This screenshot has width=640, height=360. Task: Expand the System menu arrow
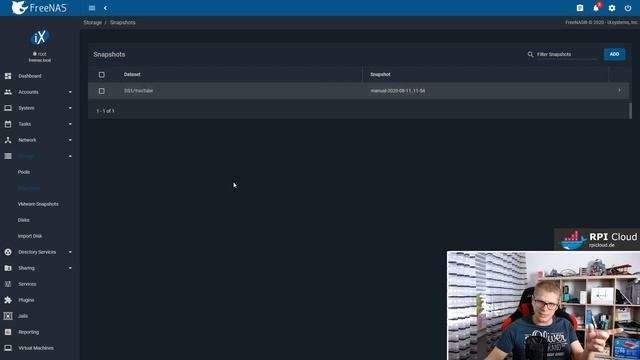tap(70, 108)
